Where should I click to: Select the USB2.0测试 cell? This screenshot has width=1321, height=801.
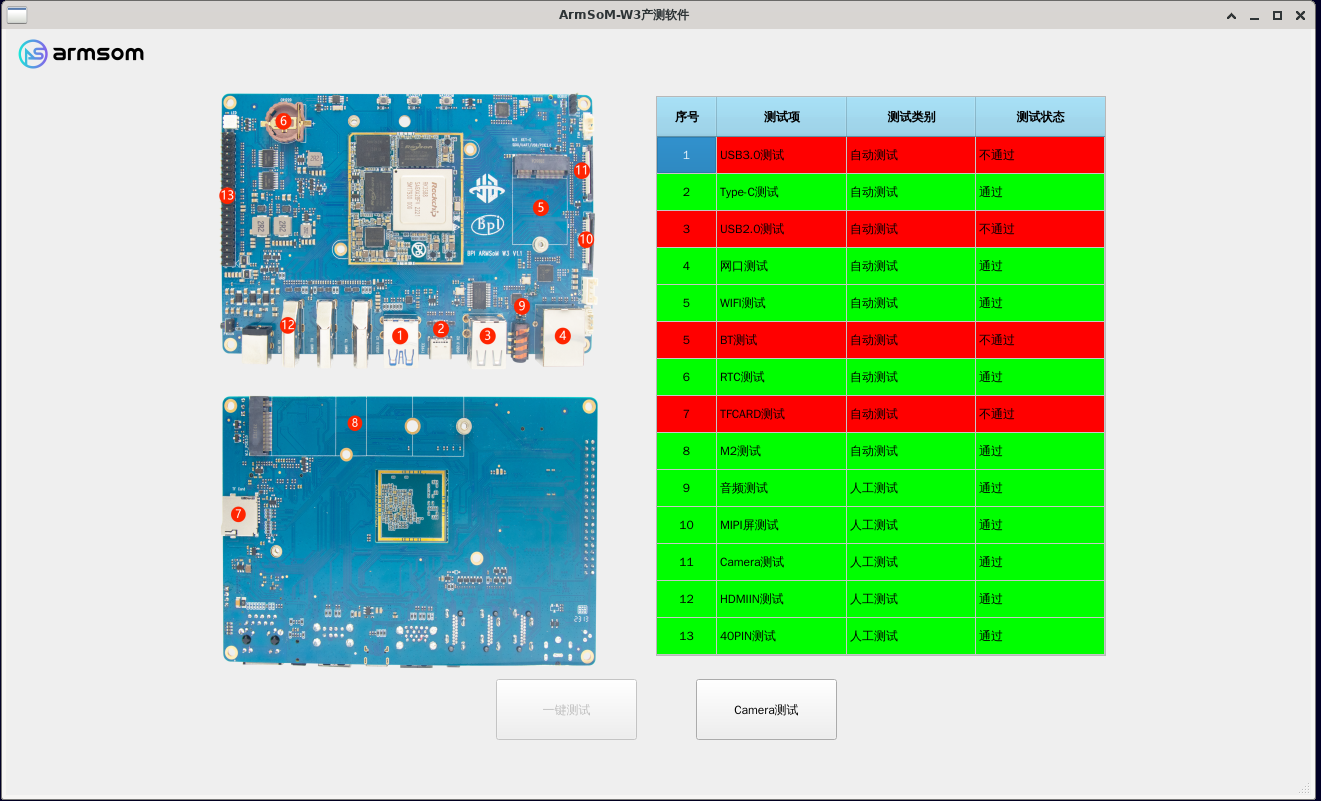(782, 229)
